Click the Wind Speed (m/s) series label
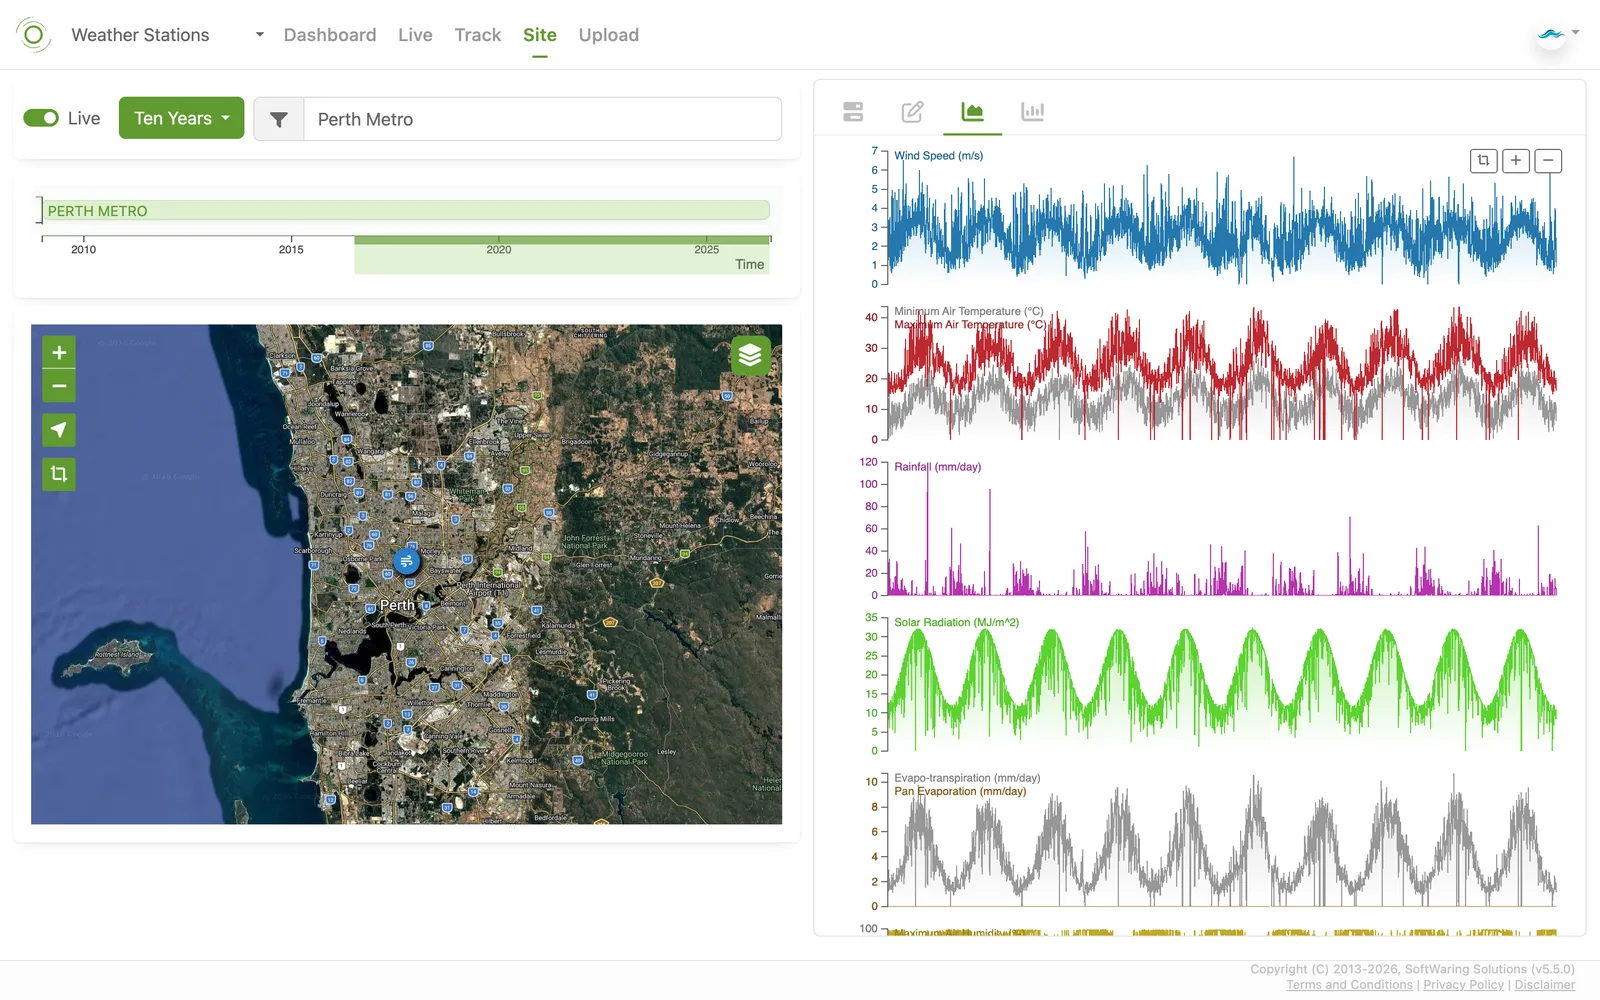1600x1000 pixels. pos(938,156)
